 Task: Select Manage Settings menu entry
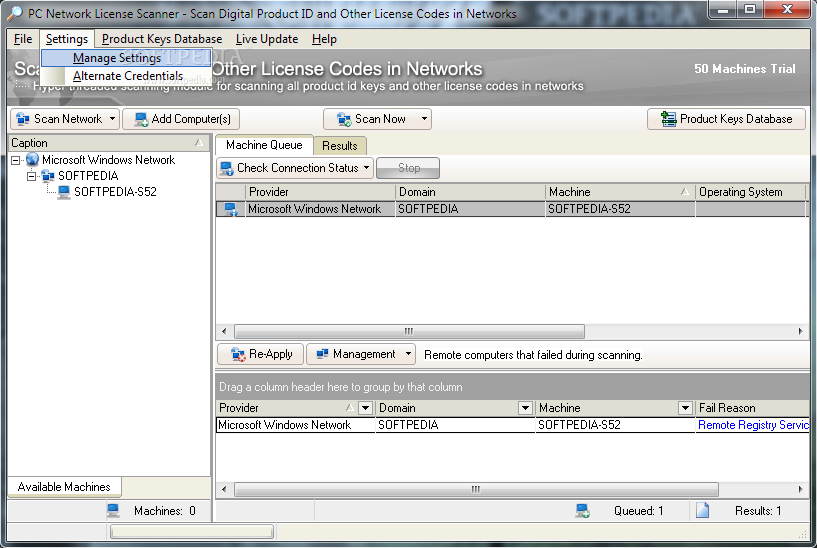pos(126,58)
